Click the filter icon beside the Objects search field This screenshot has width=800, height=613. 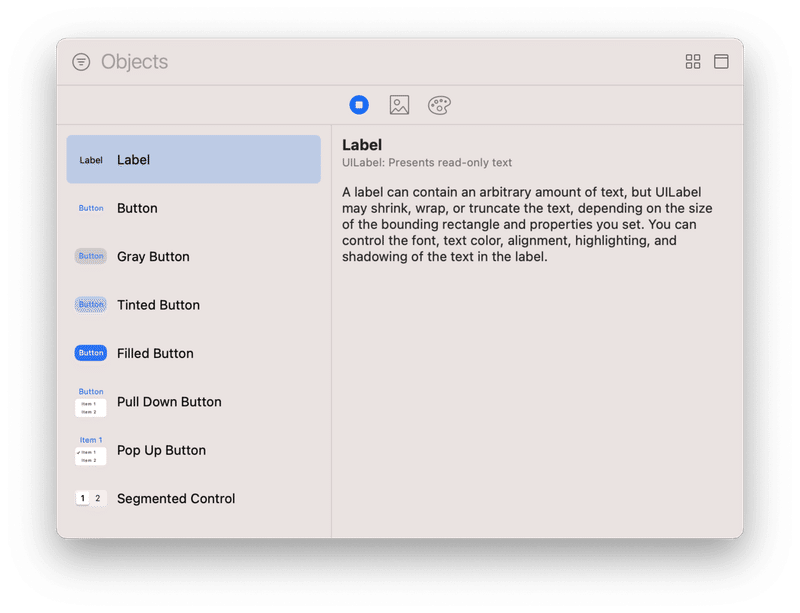point(81,62)
